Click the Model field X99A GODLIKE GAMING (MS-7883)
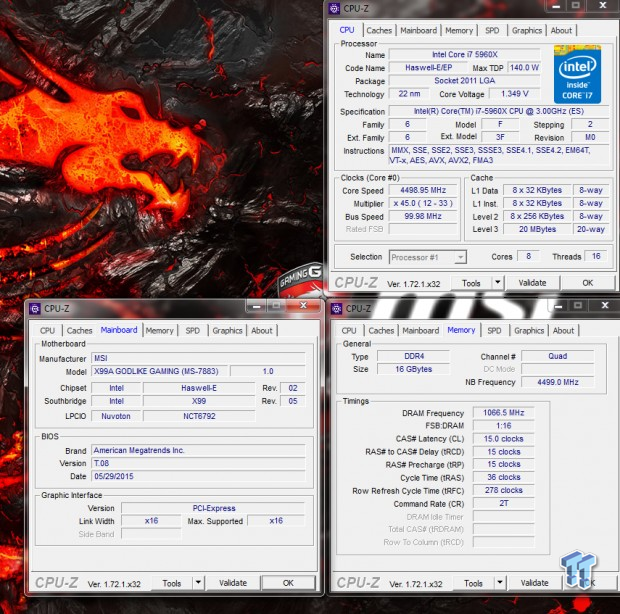This screenshot has width=620, height=614. pos(160,371)
